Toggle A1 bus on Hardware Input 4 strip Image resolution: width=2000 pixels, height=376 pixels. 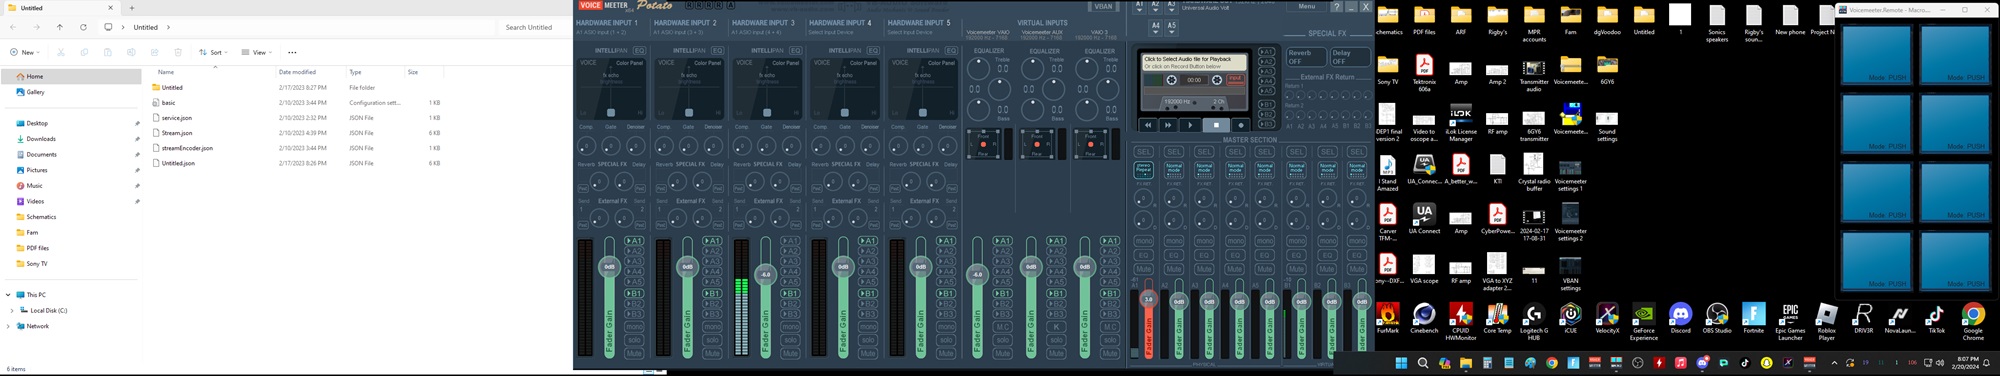pos(868,241)
